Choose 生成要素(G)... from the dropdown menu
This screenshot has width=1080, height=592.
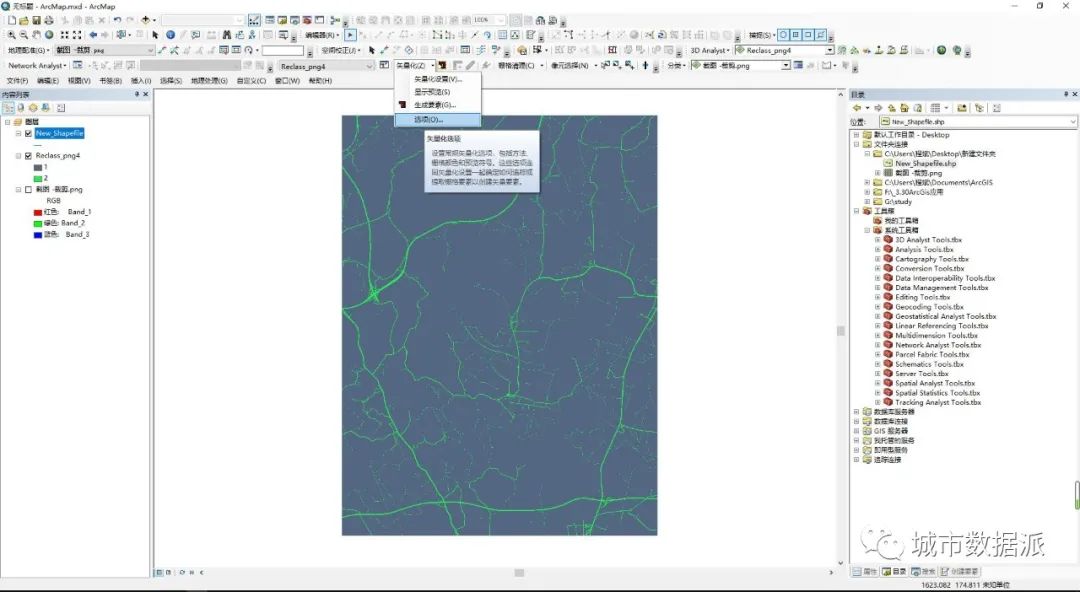437,105
